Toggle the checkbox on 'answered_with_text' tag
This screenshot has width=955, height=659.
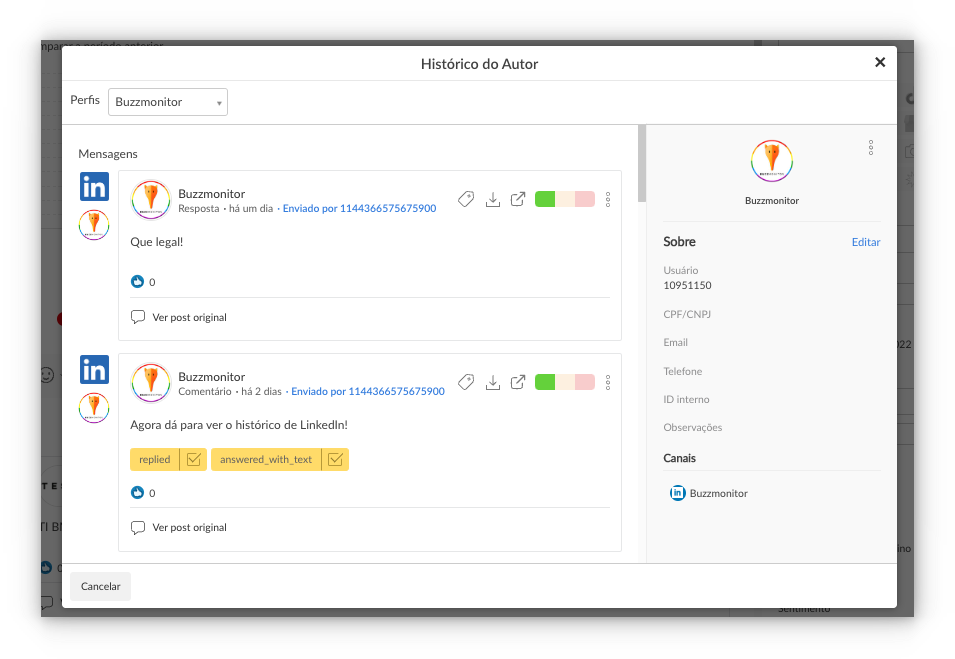click(x=336, y=459)
